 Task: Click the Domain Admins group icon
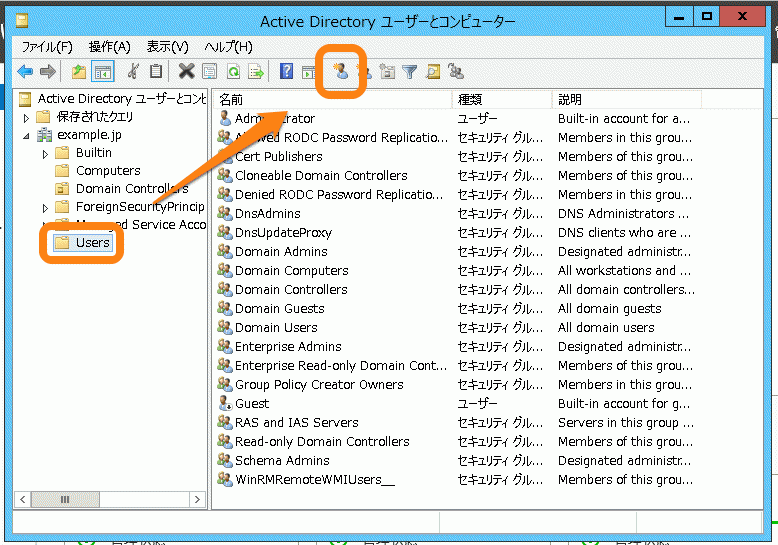pos(225,251)
